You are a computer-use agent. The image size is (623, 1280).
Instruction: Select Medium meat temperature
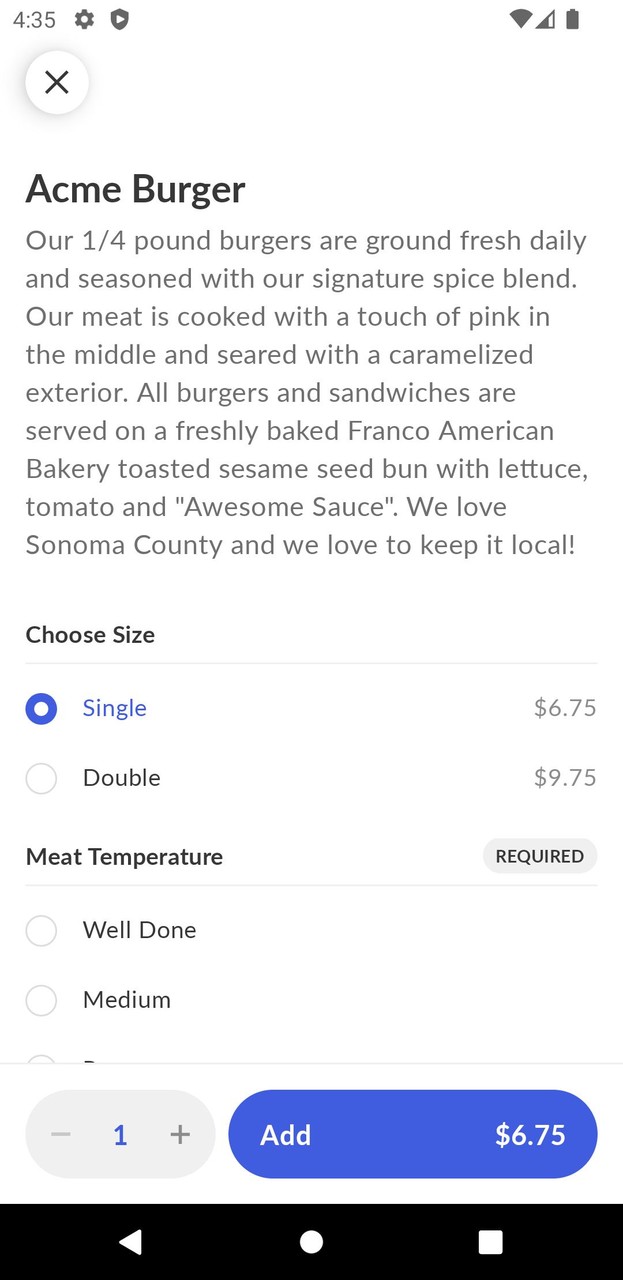(41, 1000)
